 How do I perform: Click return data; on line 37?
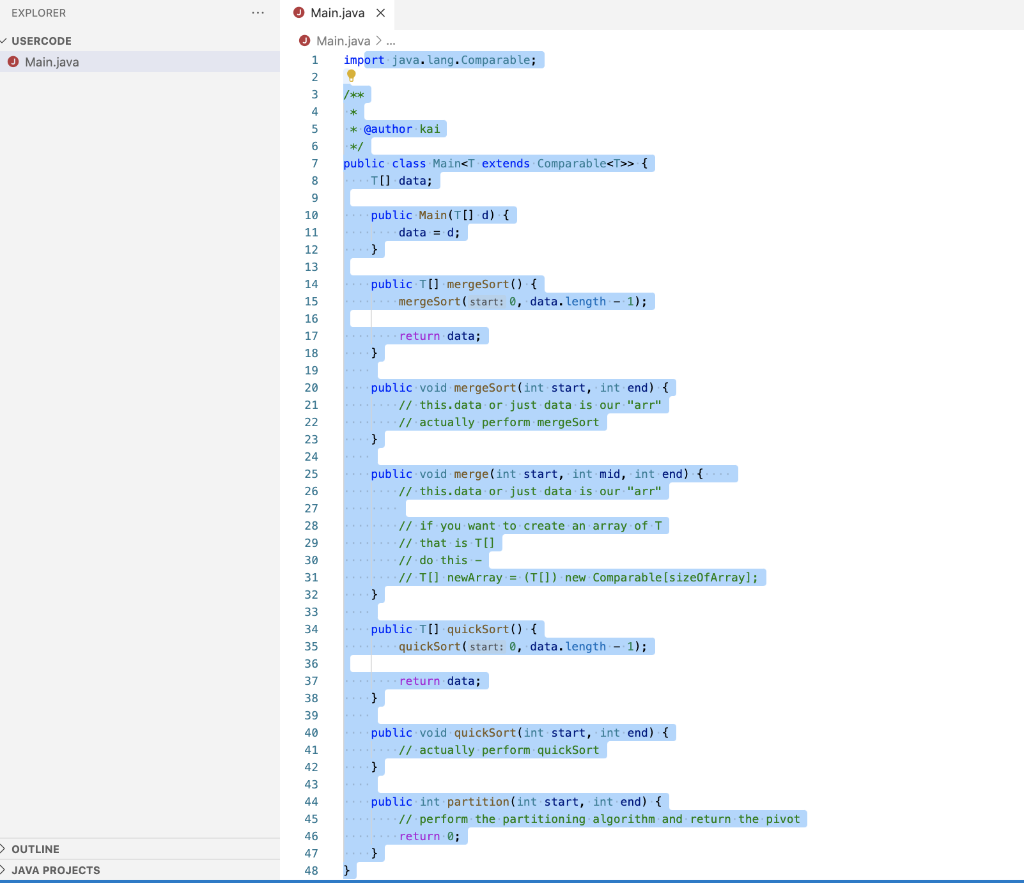point(440,681)
